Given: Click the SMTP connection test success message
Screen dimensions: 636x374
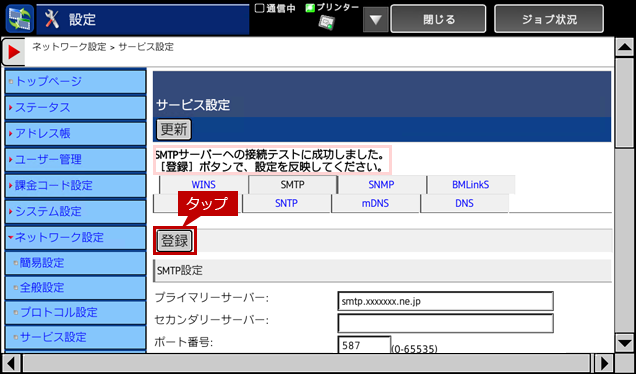Looking at the screenshot, I should (x=272, y=160).
